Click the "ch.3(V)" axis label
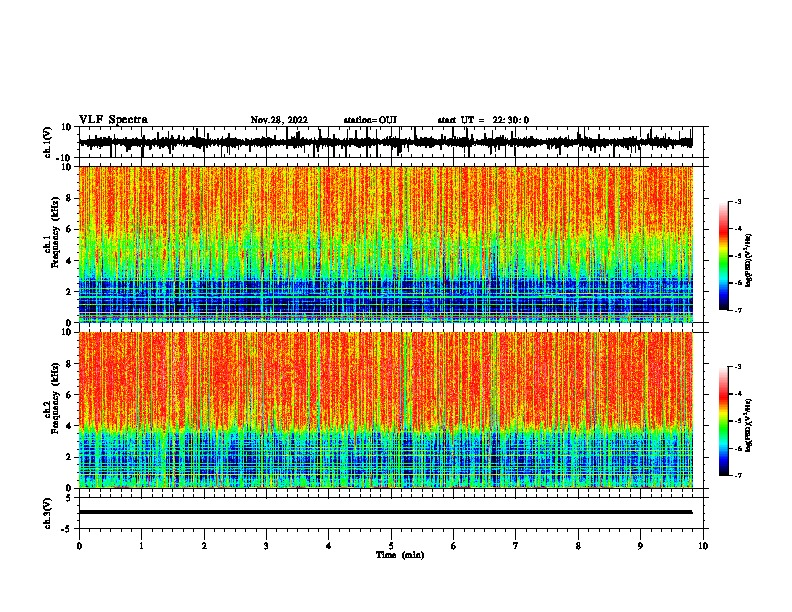This screenshot has width=792, height=612. [48, 513]
